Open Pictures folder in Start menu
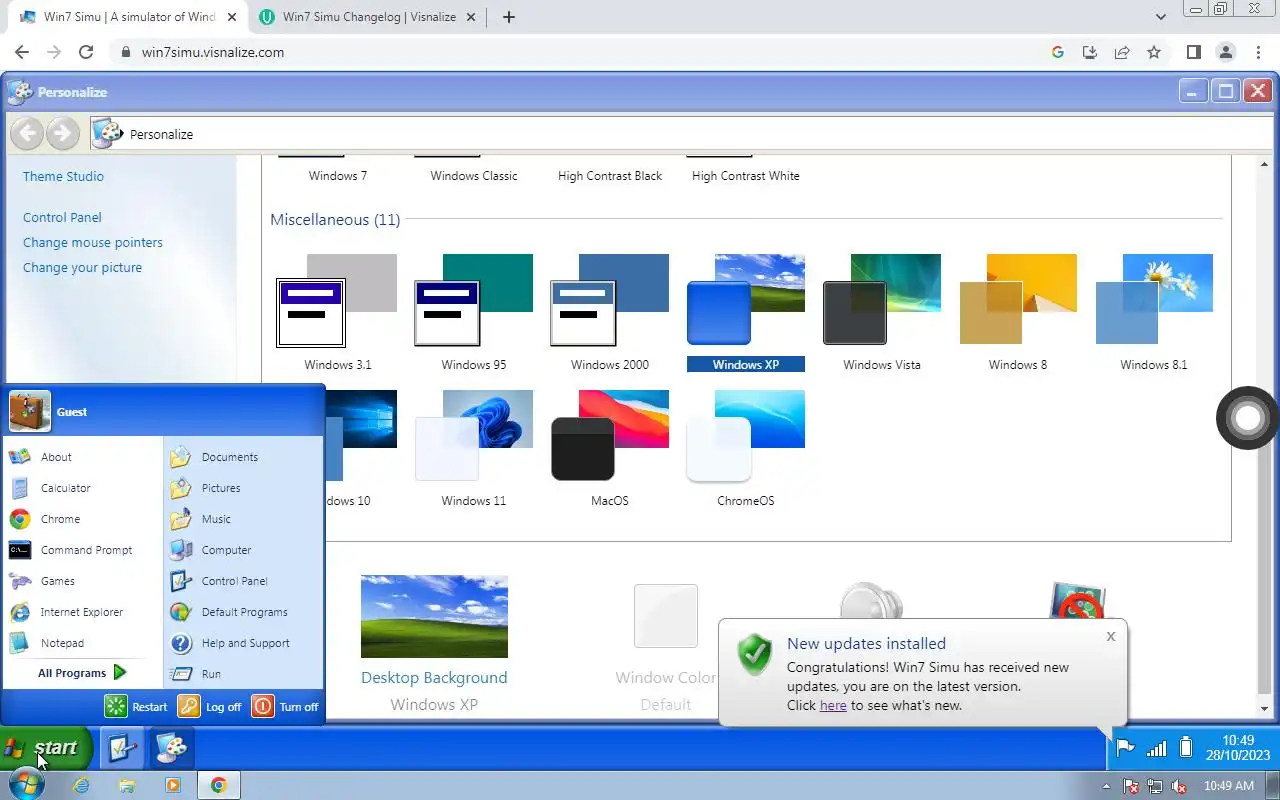Screen dimensions: 1280x800 (243, 488)
